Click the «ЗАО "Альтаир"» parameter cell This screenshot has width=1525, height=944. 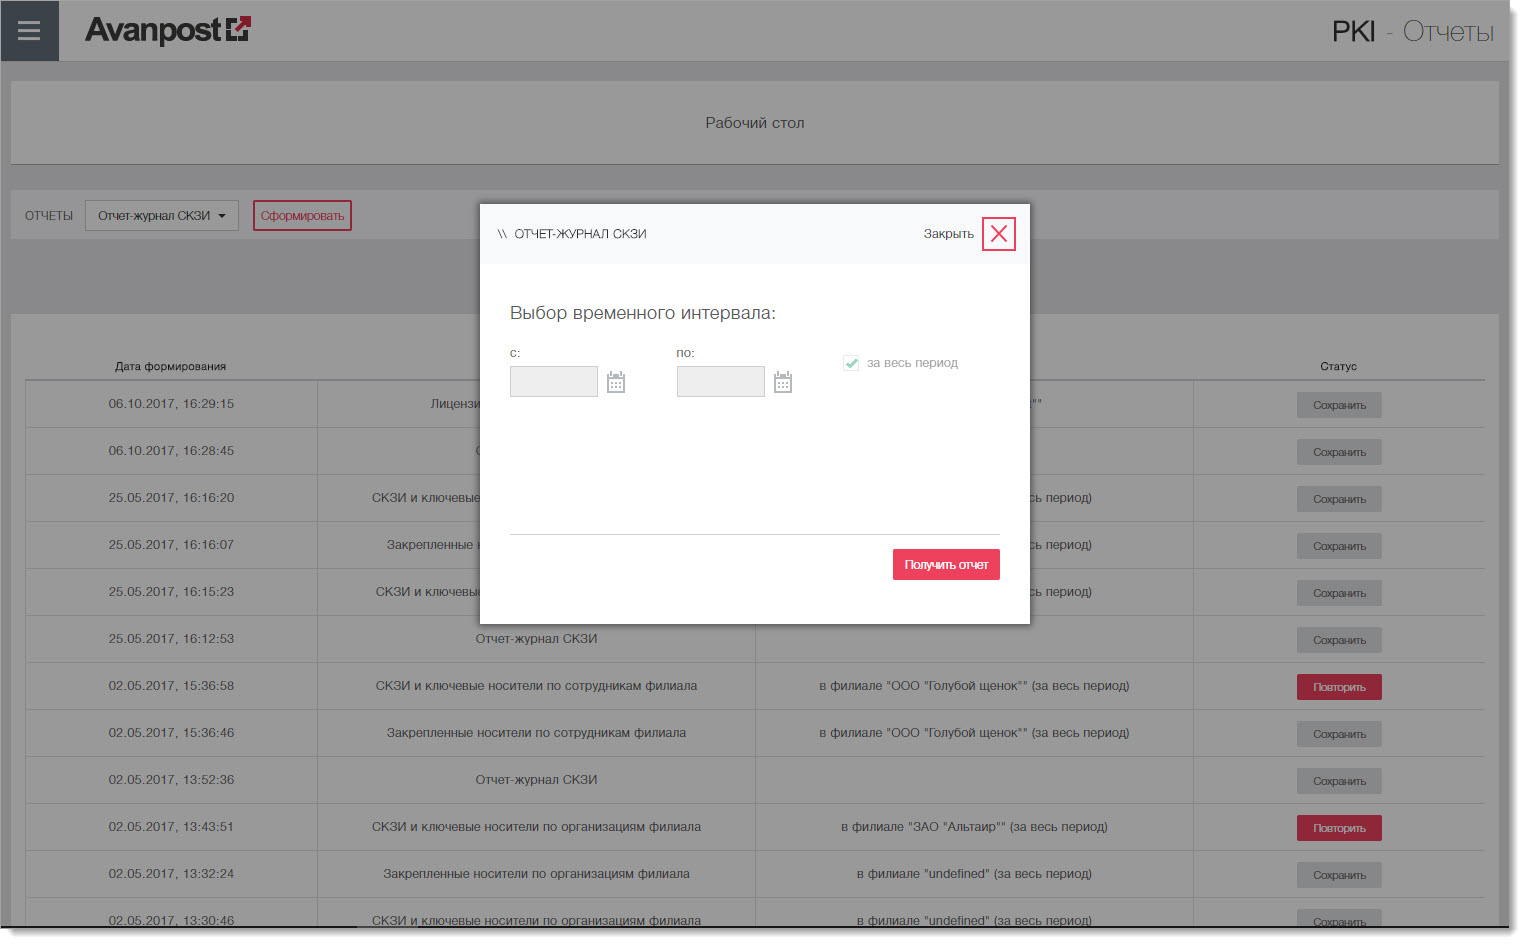pyautogui.click(x=974, y=827)
